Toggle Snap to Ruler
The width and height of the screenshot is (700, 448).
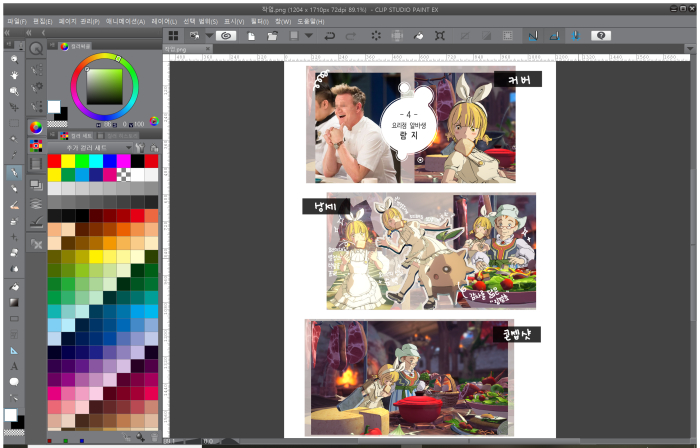pos(533,35)
